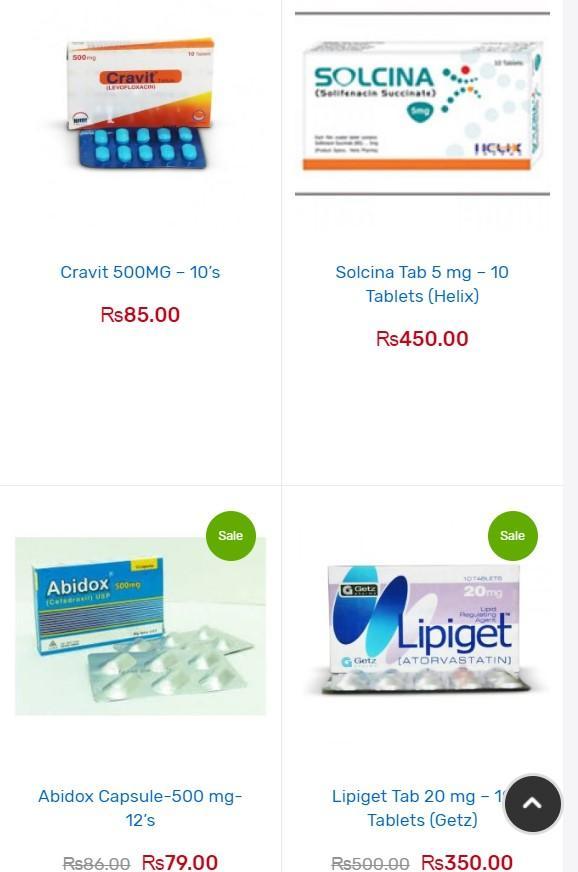Open the Solcina Tab 5 mg title link
578x872 pixels.
pyautogui.click(x=422, y=284)
